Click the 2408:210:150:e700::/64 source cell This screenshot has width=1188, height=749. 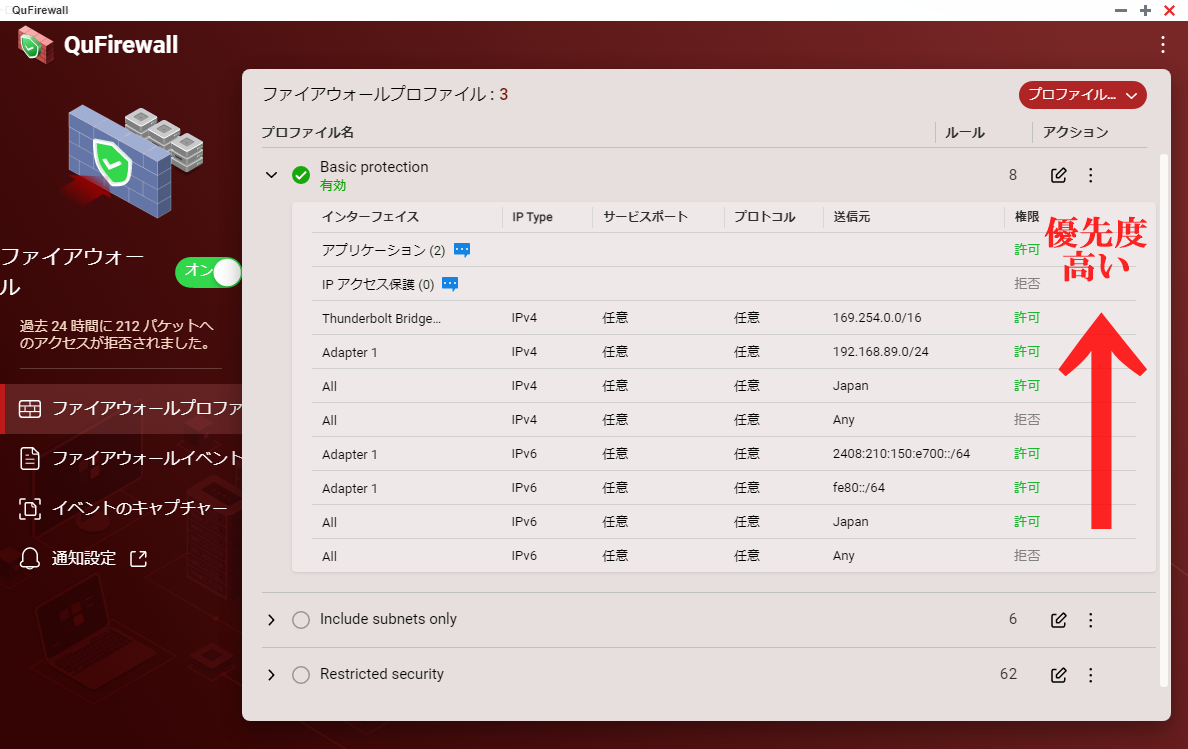tap(901, 454)
